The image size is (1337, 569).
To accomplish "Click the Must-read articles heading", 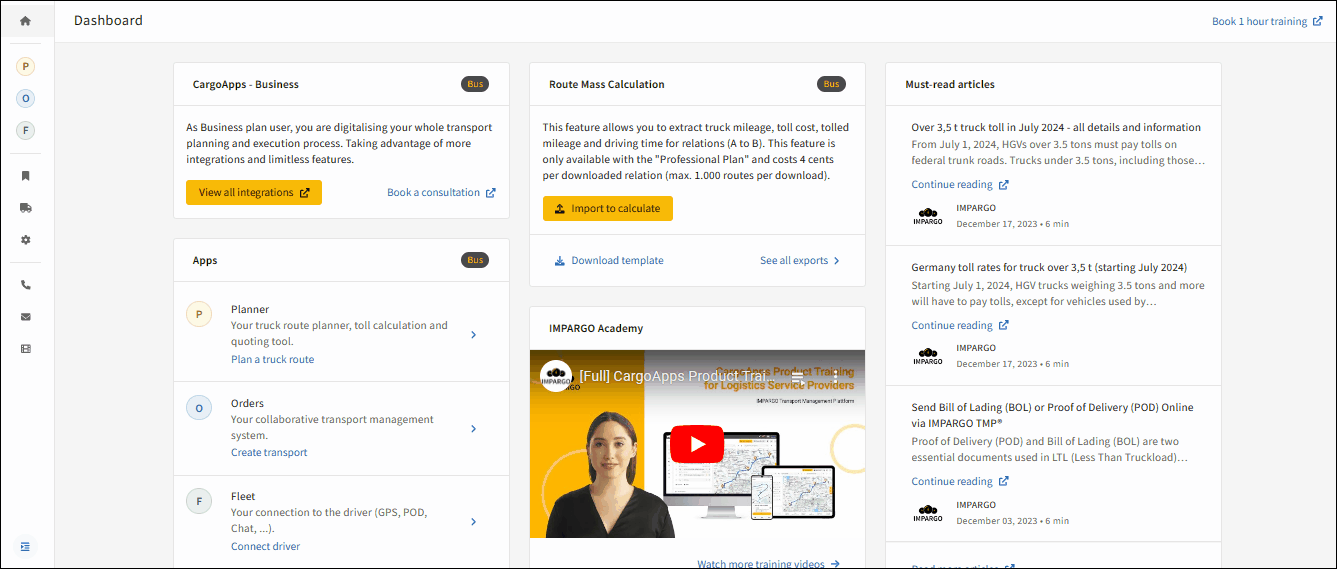I will coord(950,84).
